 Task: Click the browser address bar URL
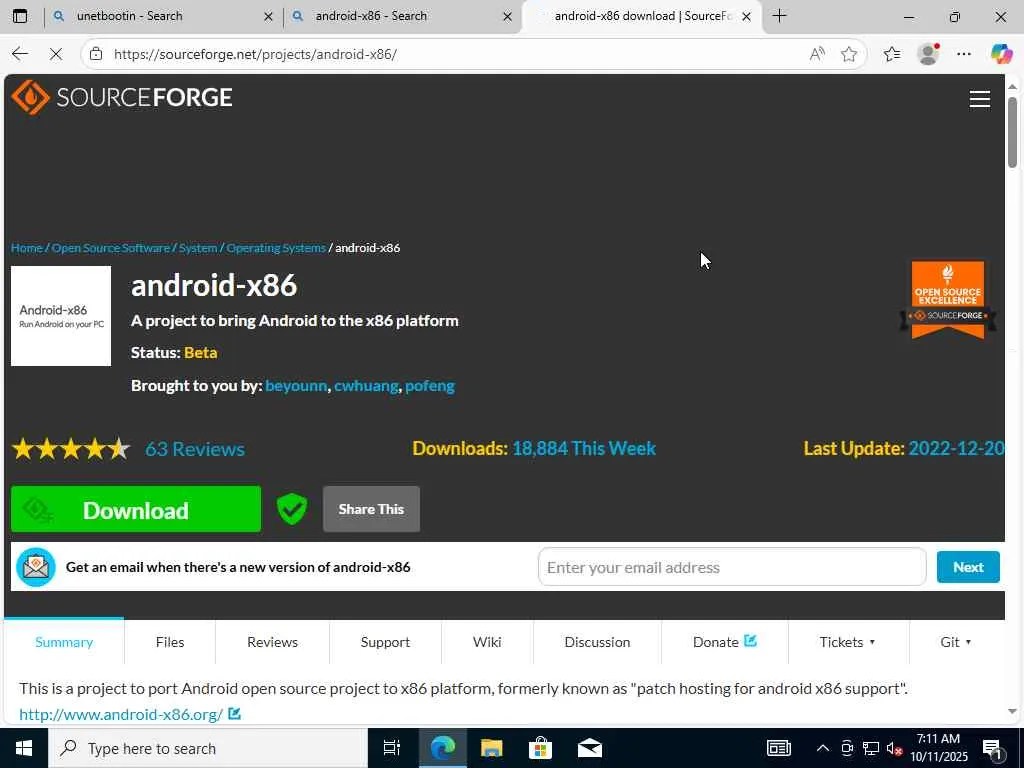point(255,54)
